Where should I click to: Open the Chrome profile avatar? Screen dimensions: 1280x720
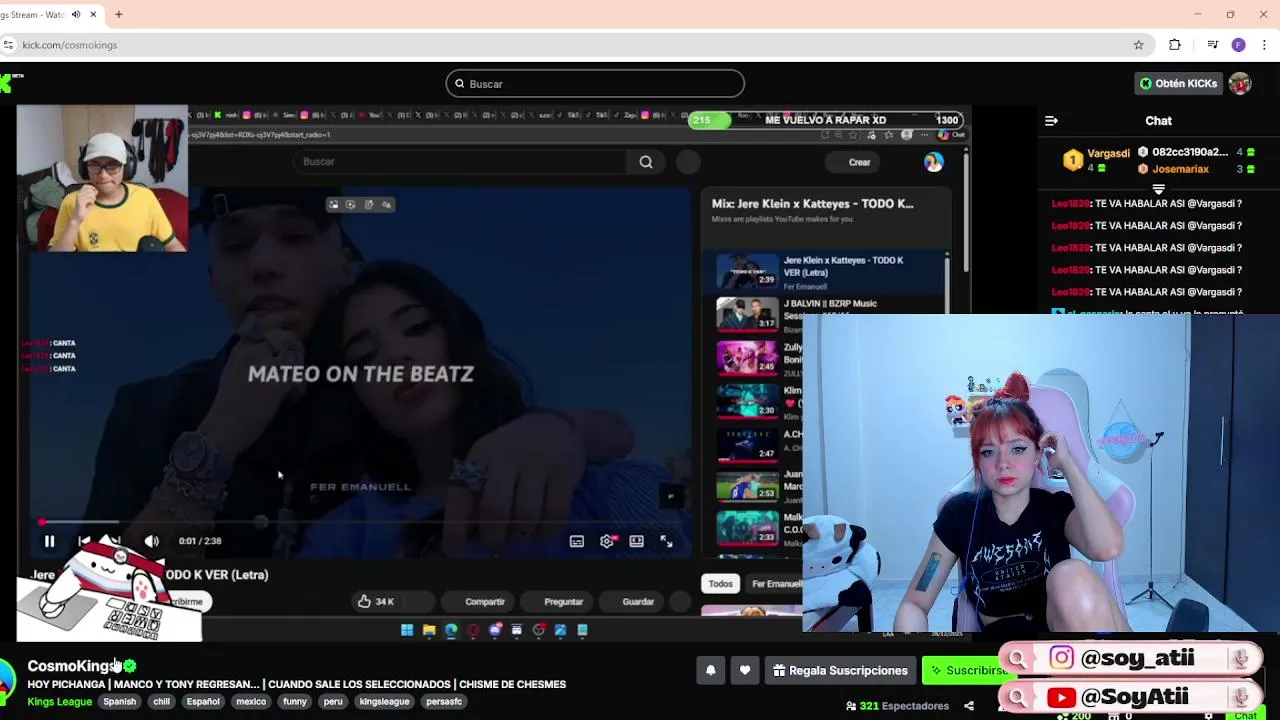1238,45
